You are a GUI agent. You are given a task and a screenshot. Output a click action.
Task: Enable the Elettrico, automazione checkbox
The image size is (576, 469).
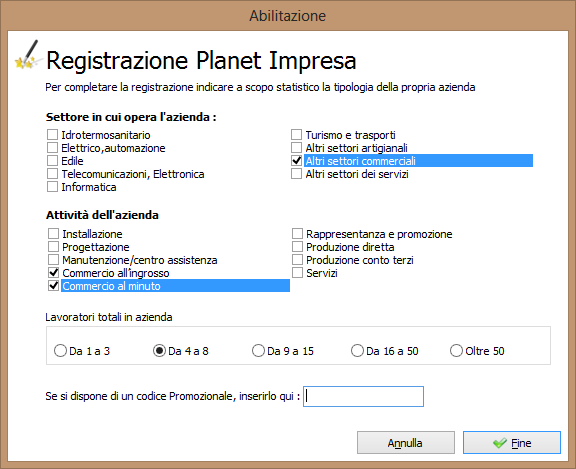coord(53,148)
